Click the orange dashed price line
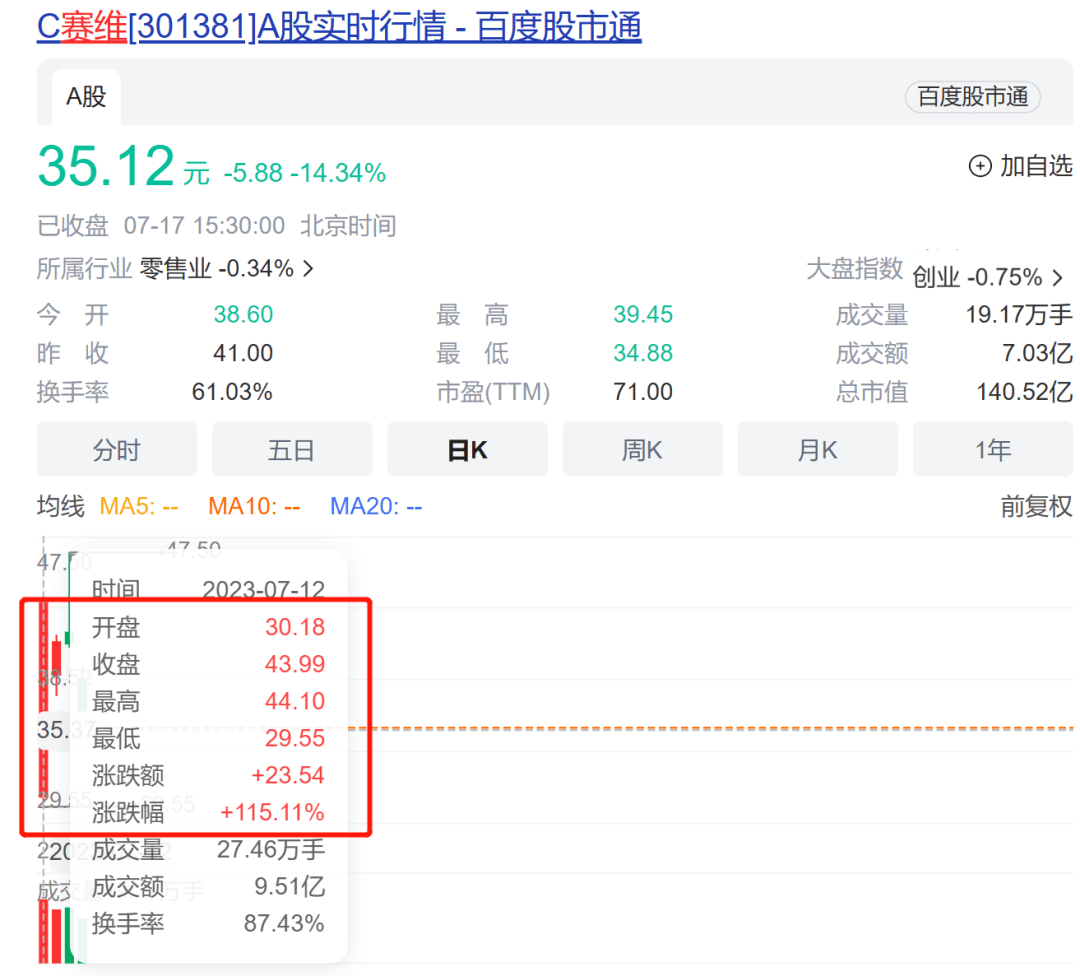Screen dimensions: 1080x976 coord(700,728)
